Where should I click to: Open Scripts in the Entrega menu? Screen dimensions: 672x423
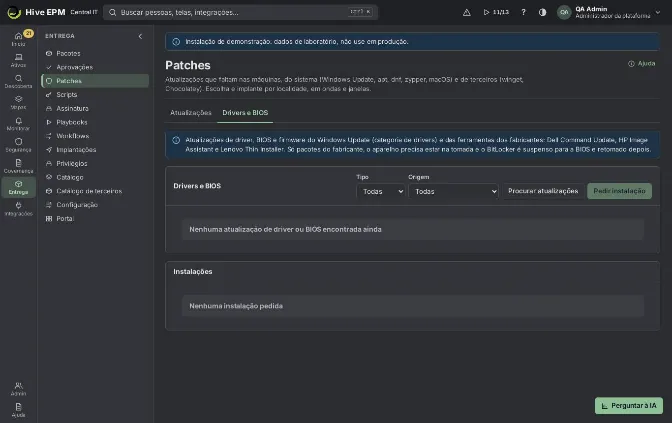click(x=95, y=95)
